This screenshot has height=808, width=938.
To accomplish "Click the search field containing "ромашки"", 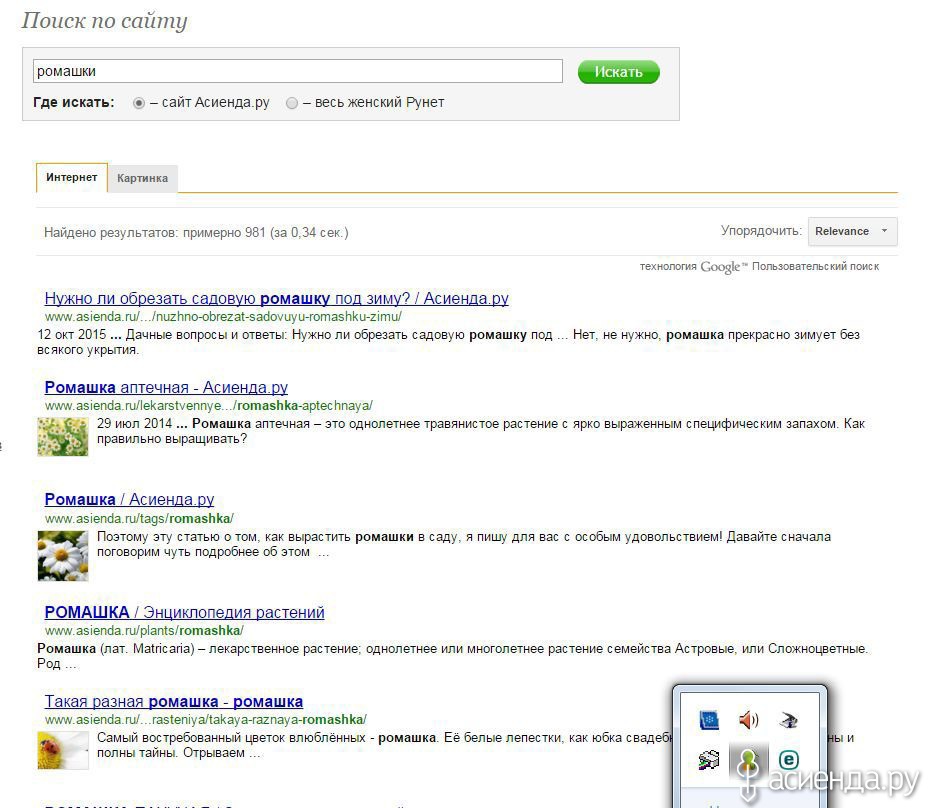I will coord(298,71).
